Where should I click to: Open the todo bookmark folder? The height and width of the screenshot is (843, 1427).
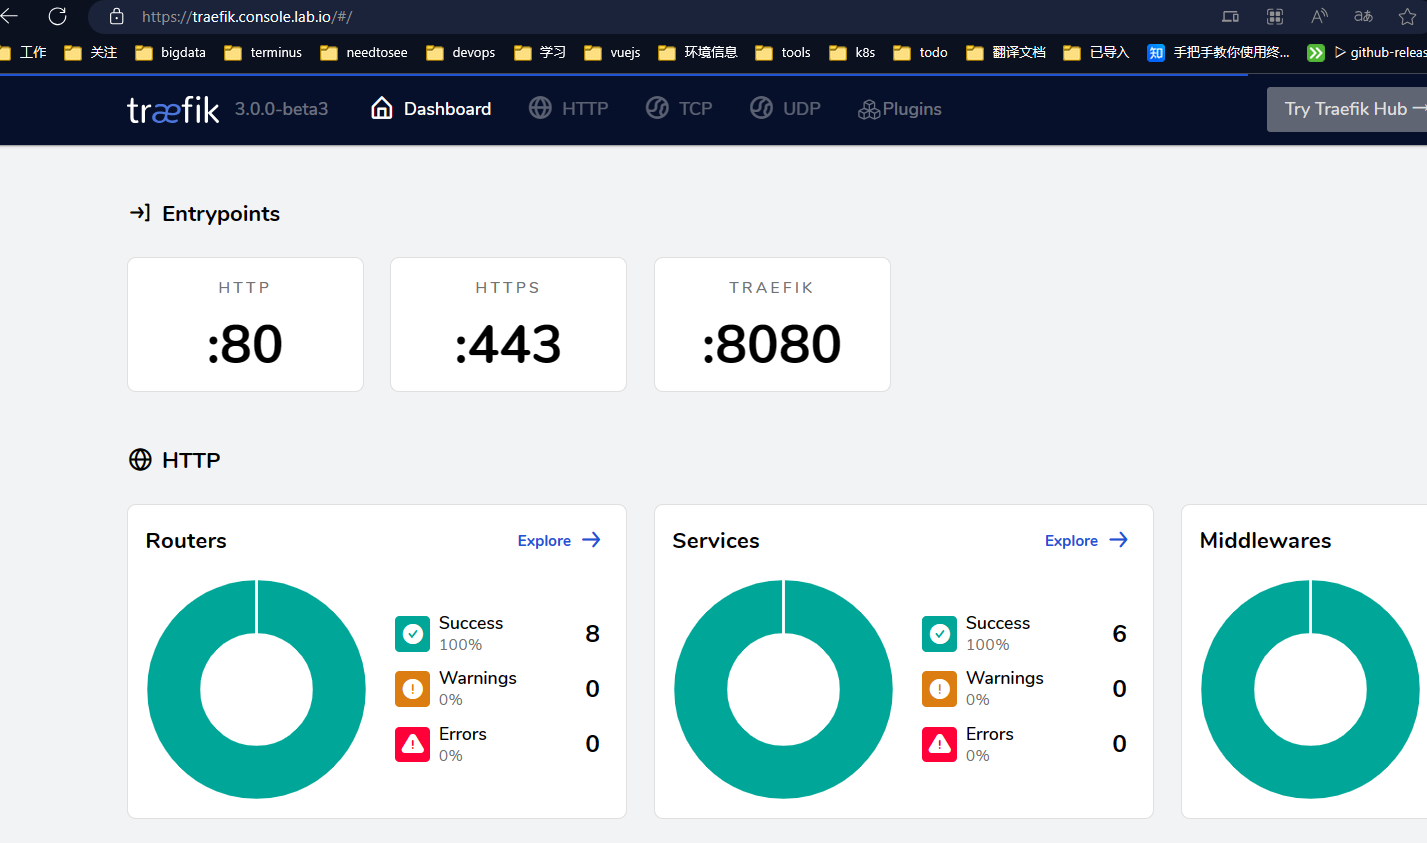coord(920,52)
